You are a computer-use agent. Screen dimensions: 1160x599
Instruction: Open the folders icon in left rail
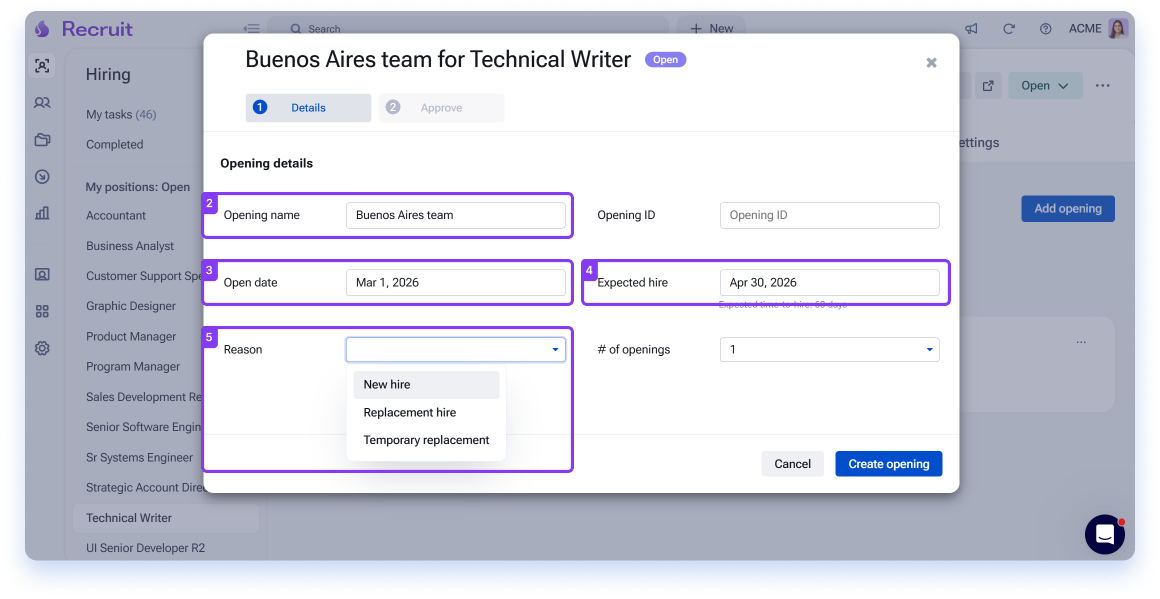coord(42,140)
